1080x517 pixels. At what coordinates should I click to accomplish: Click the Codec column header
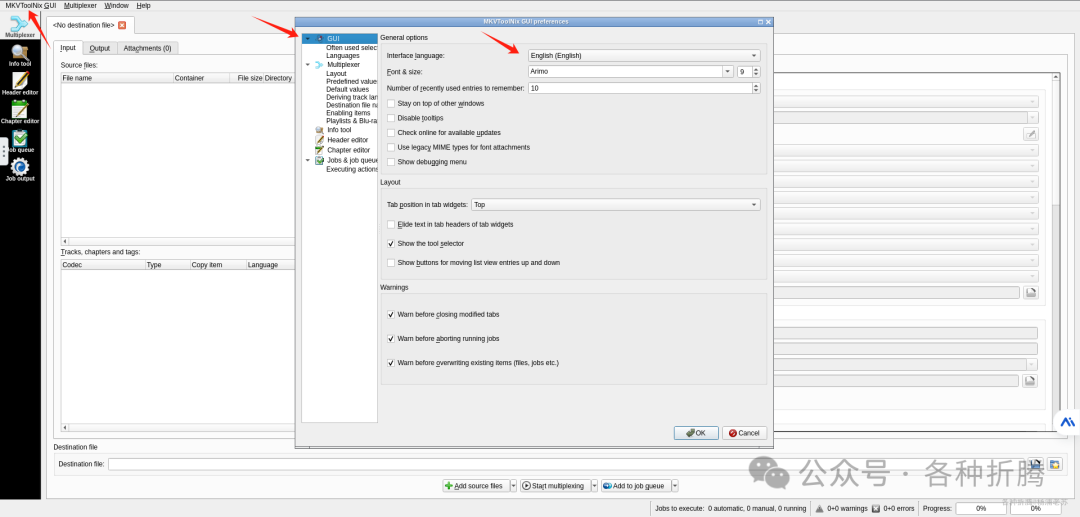[103, 265]
